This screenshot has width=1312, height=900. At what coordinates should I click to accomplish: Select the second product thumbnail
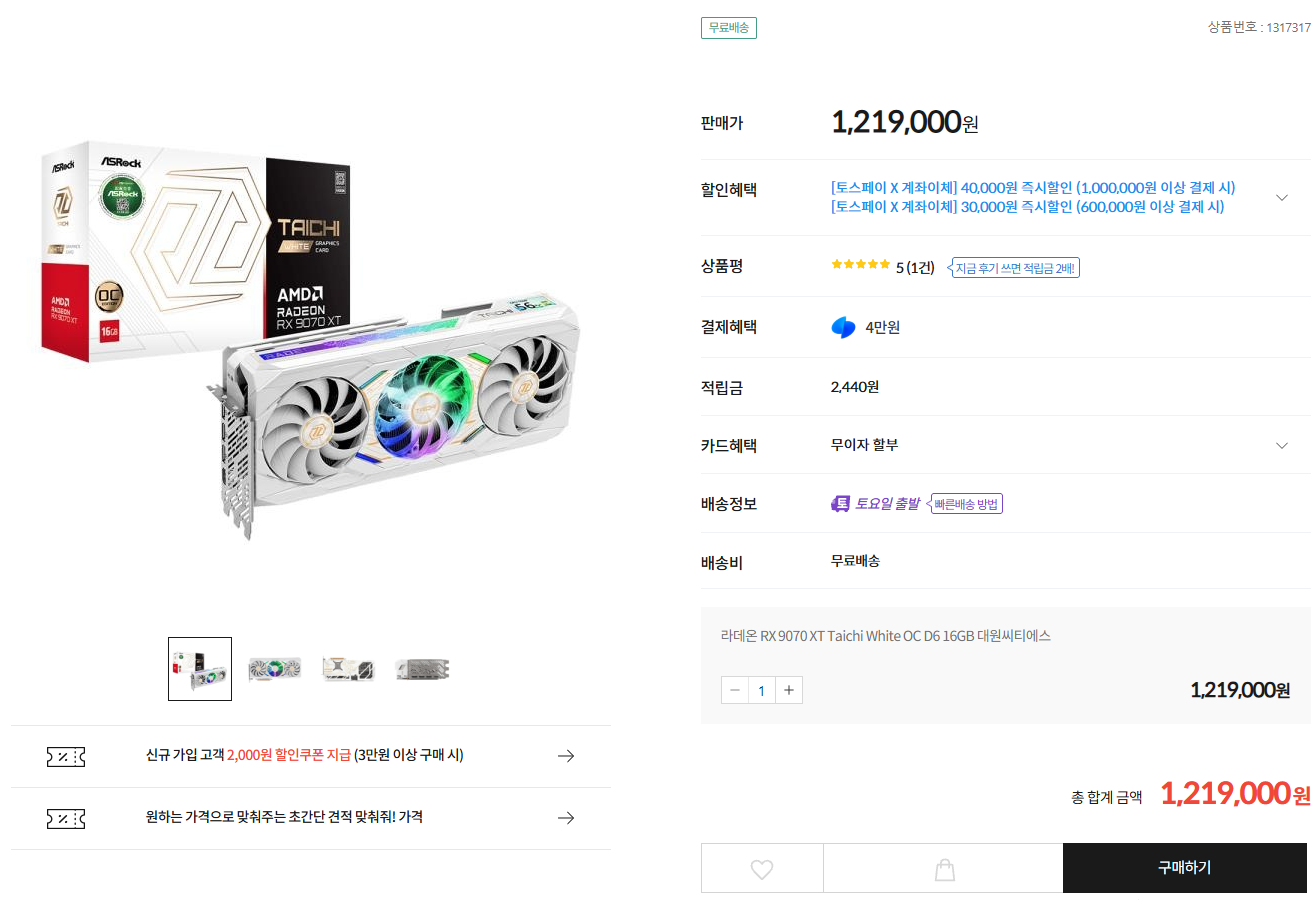tap(273, 668)
